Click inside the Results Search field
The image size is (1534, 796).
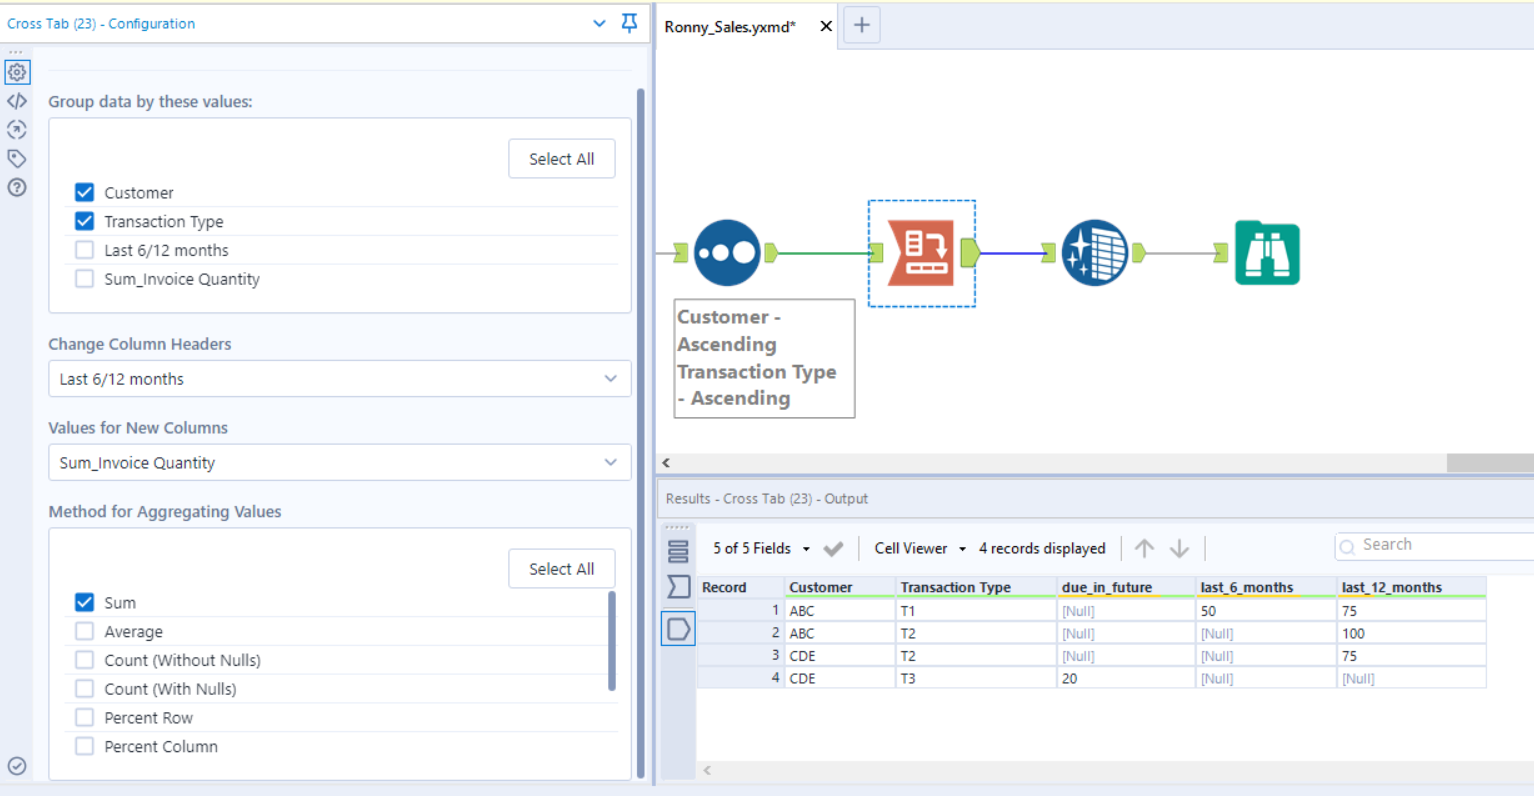click(1430, 544)
